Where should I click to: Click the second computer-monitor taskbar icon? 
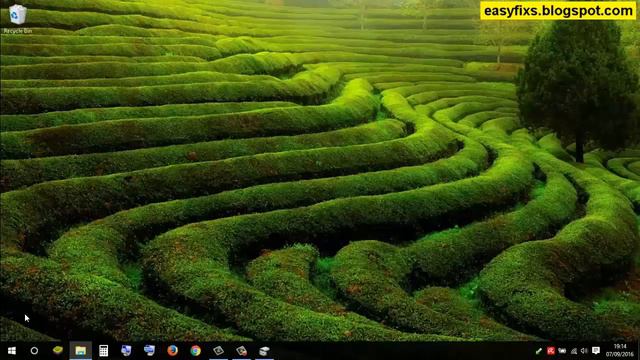pyautogui.click(x=149, y=351)
